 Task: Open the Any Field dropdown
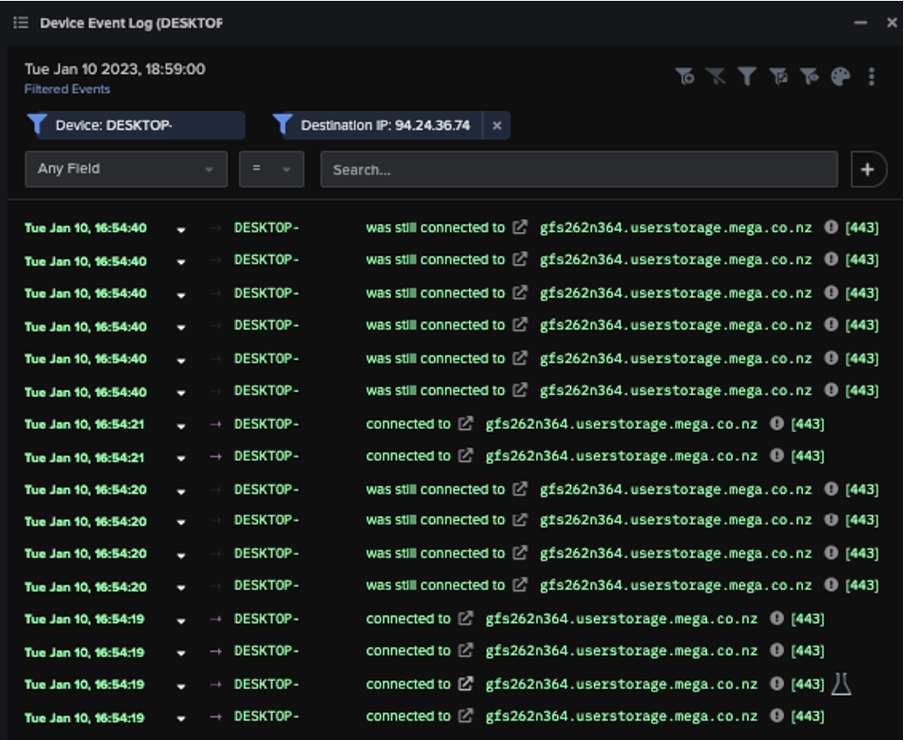125,169
